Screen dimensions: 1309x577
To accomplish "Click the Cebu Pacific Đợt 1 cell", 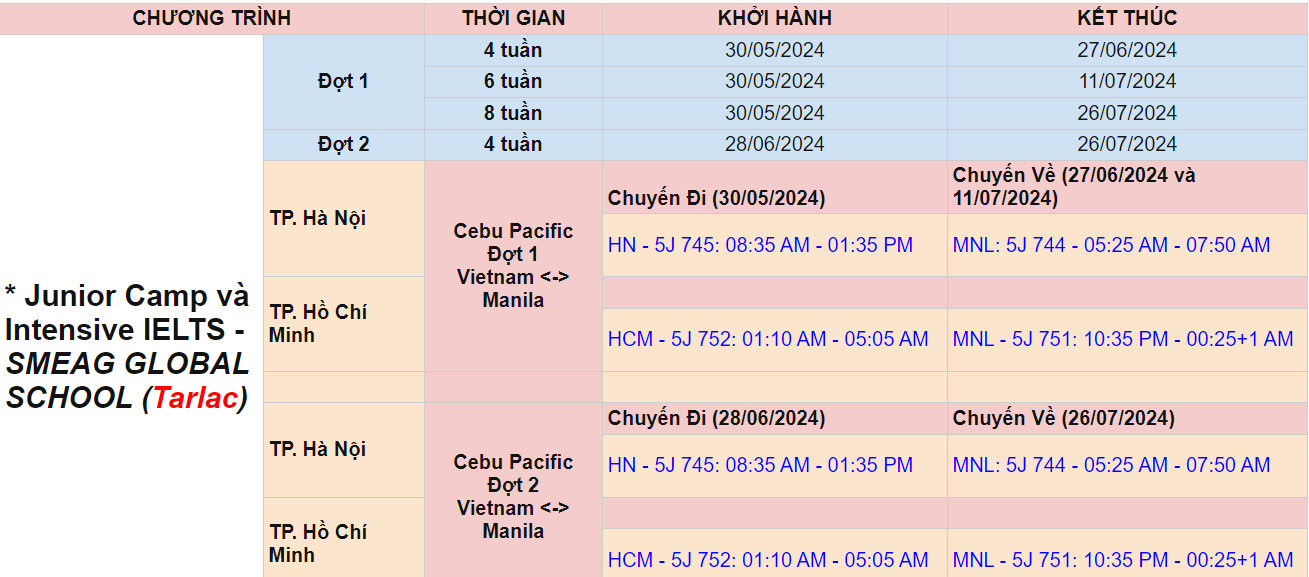I will tap(513, 266).
